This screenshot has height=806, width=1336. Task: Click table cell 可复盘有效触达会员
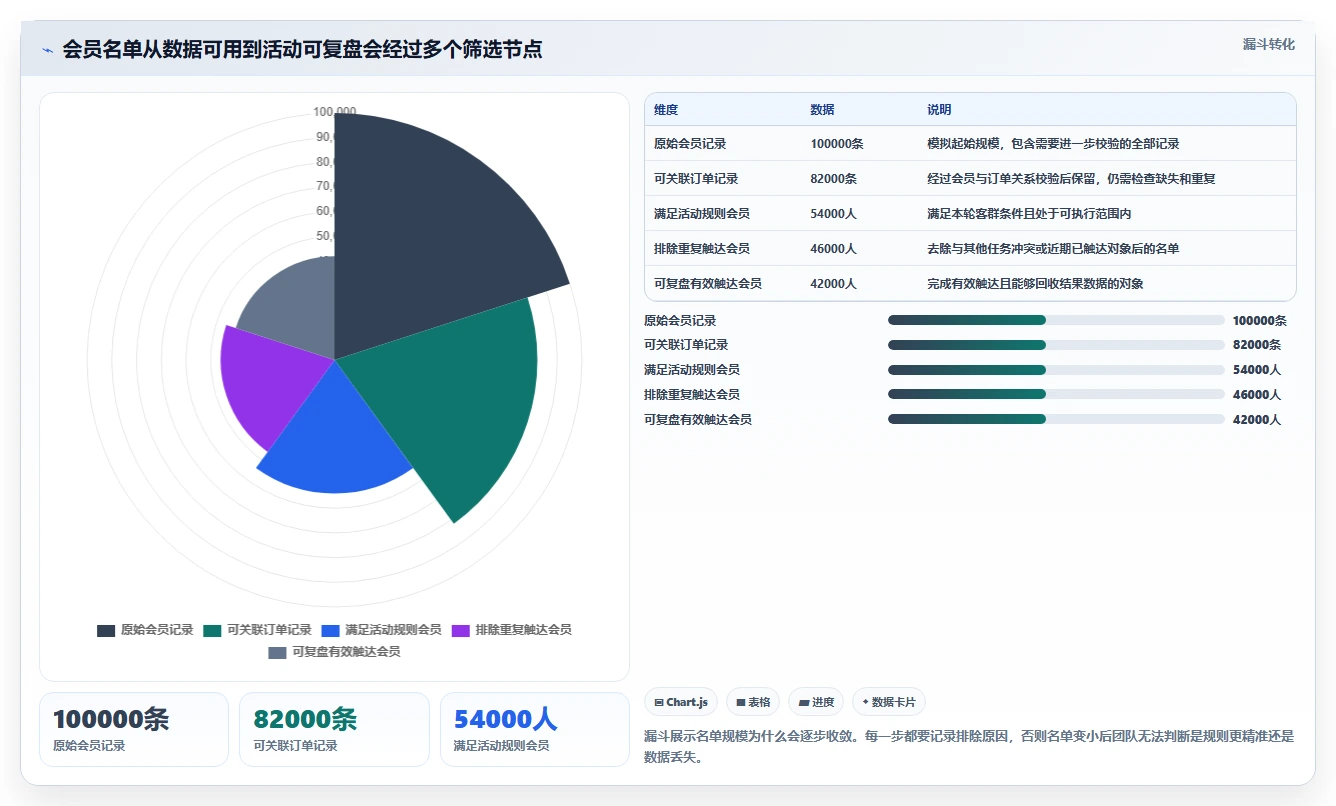click(708, 284)
